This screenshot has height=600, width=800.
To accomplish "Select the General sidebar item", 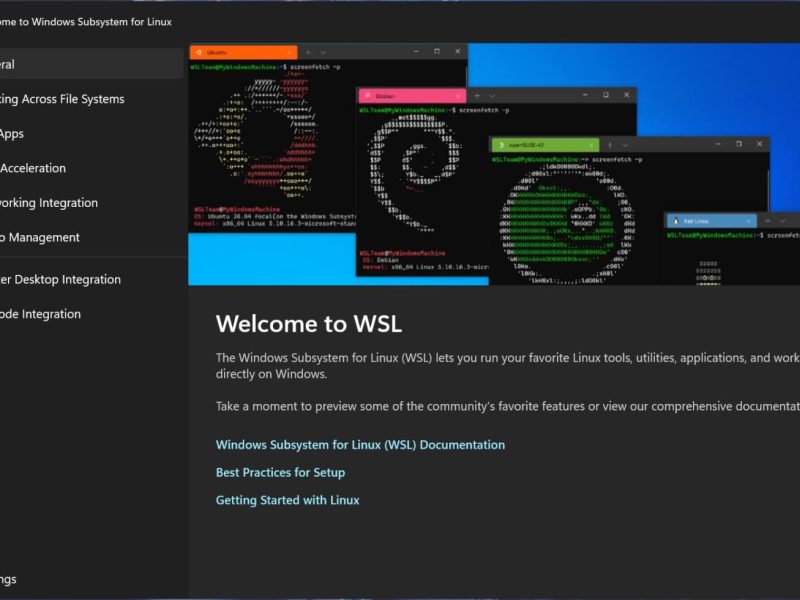I will [x=89, y=64].
